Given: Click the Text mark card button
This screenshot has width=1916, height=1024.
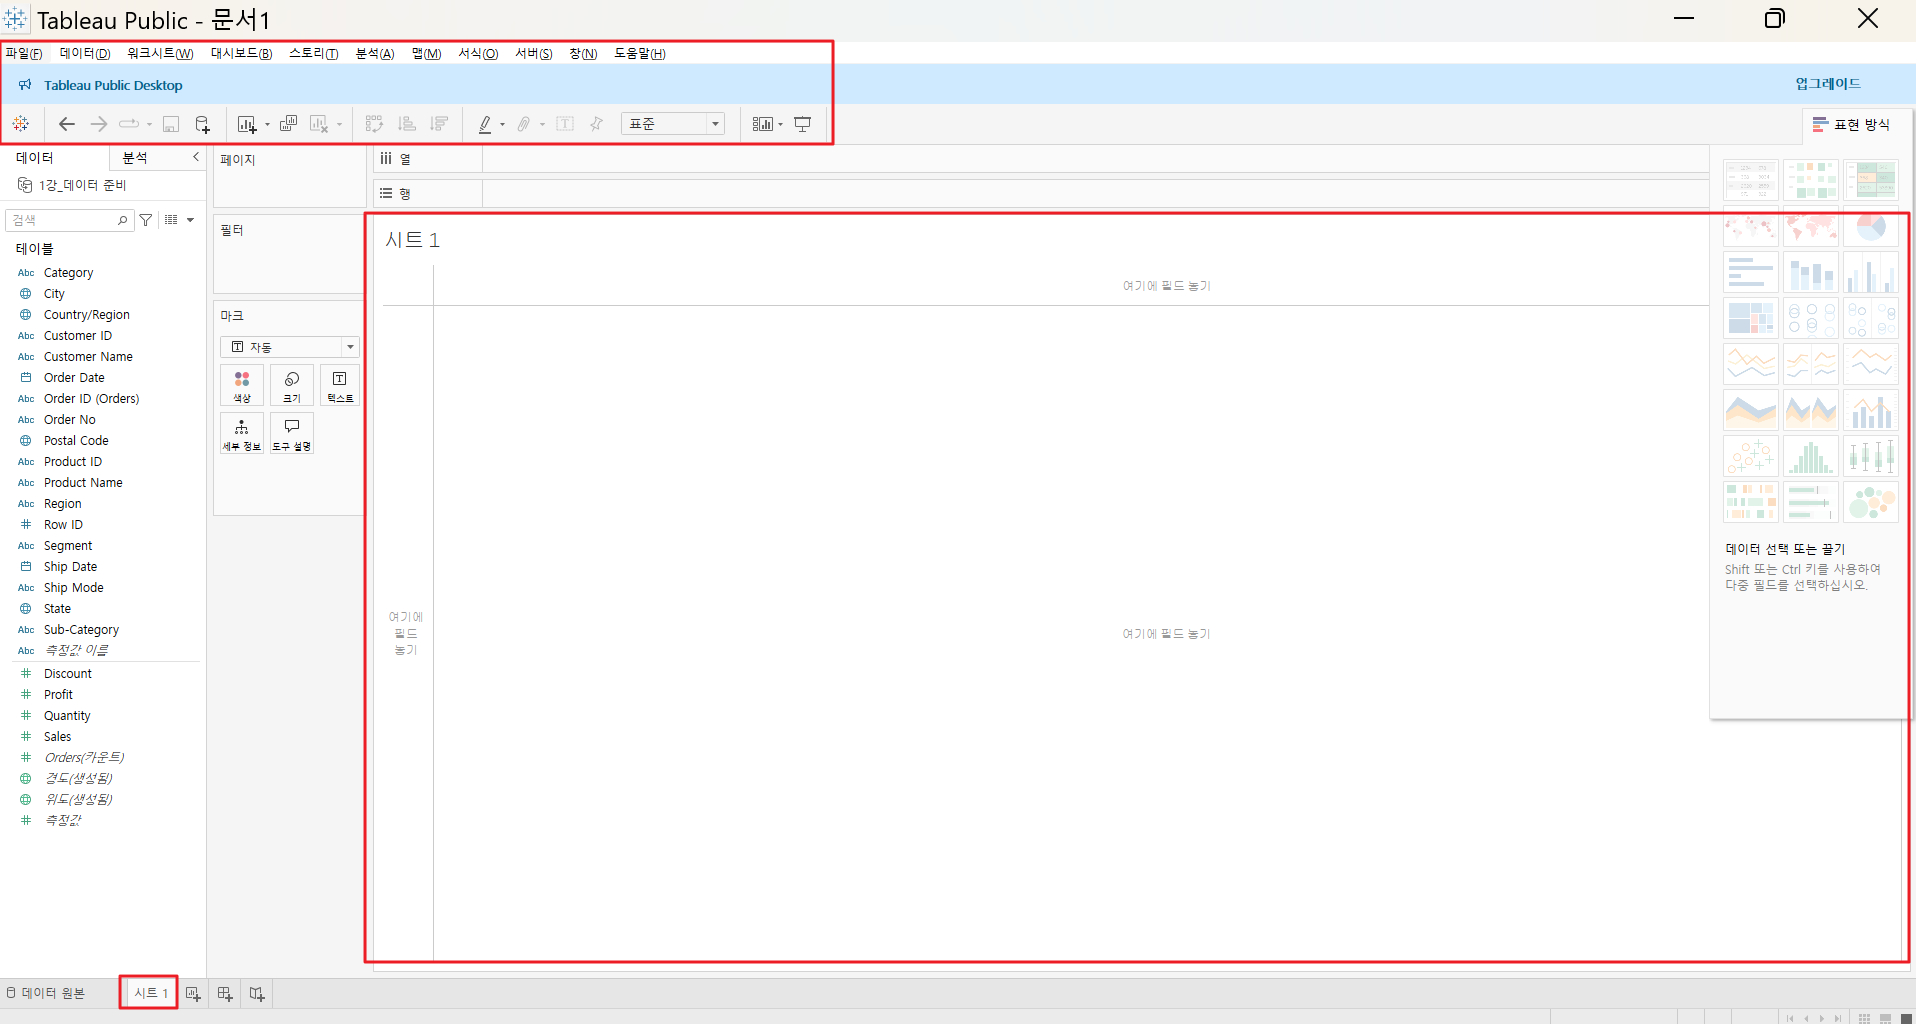Looking at the screenshot, I should tap(340, 386).
